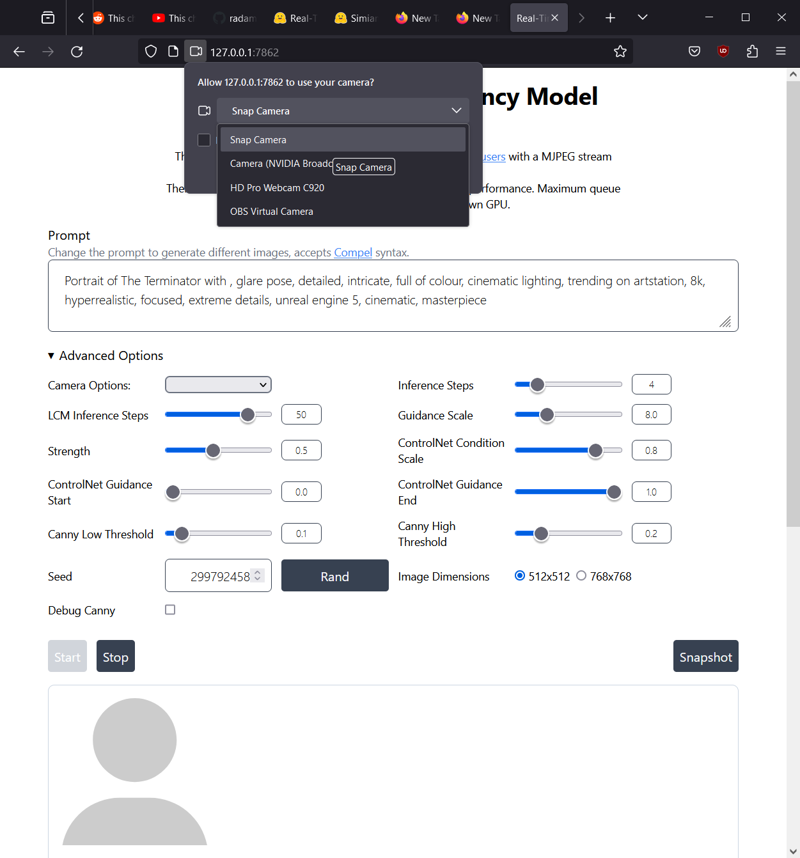This screenshot has width=800, height=858.
Task: Adjust the Guidance Scale slider
Action: (569, 415)
